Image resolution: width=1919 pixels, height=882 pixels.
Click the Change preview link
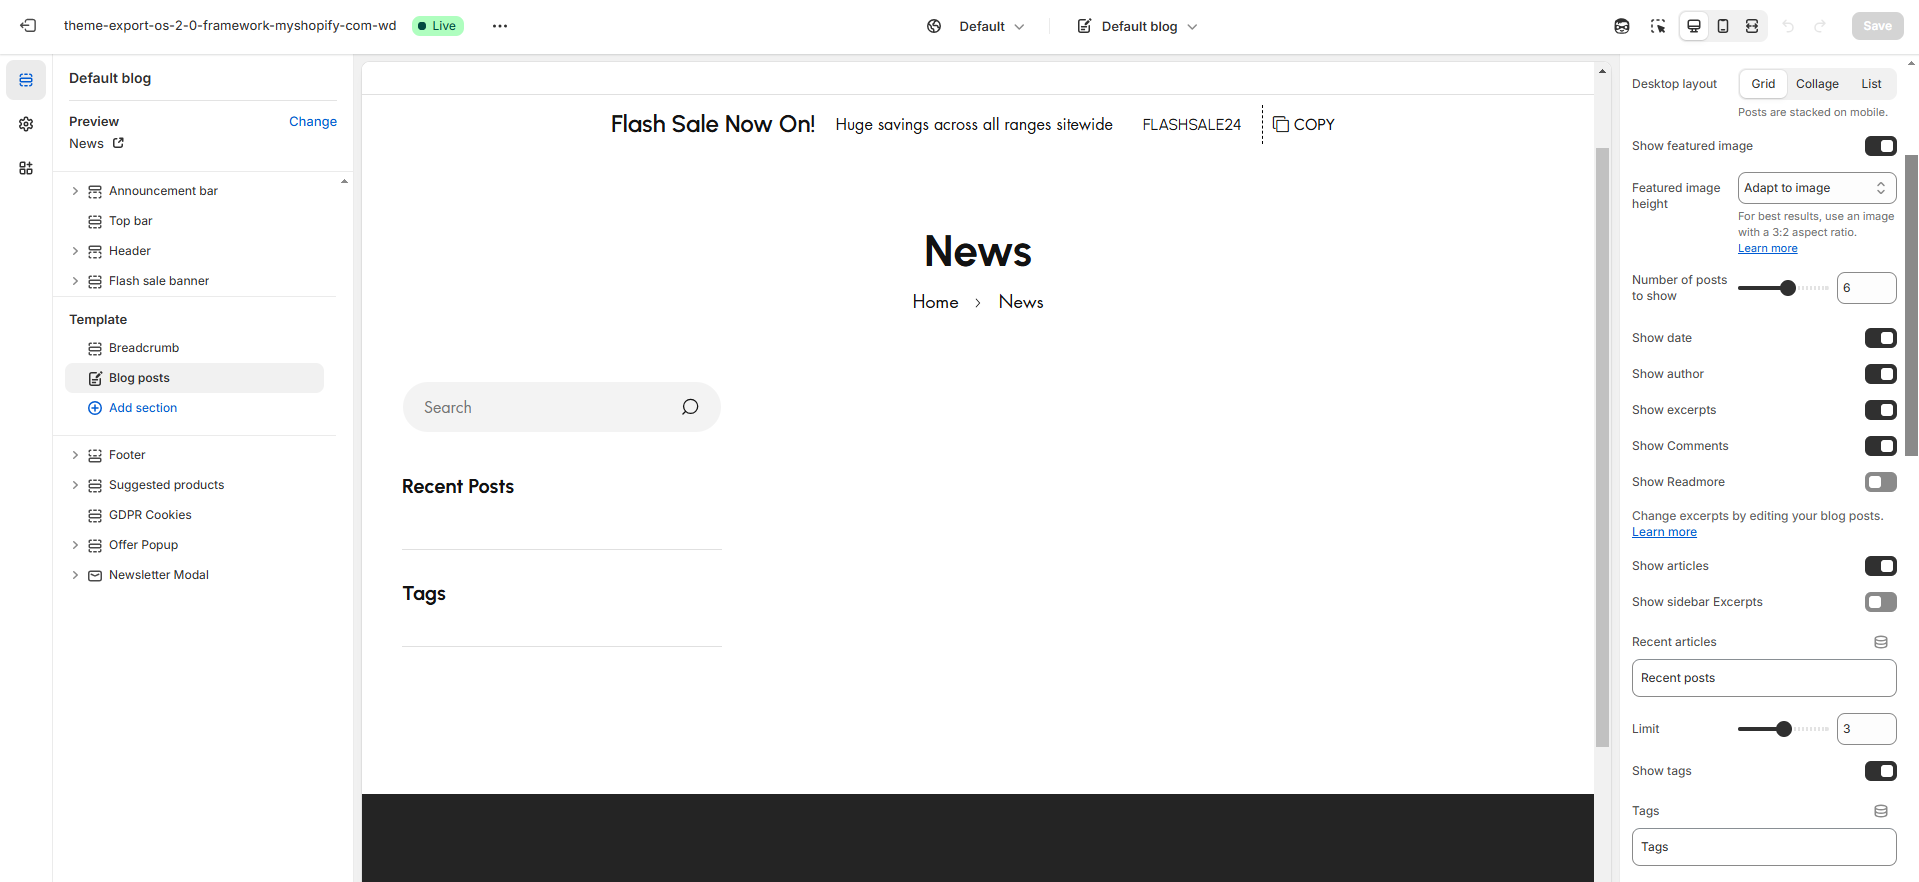312,122
